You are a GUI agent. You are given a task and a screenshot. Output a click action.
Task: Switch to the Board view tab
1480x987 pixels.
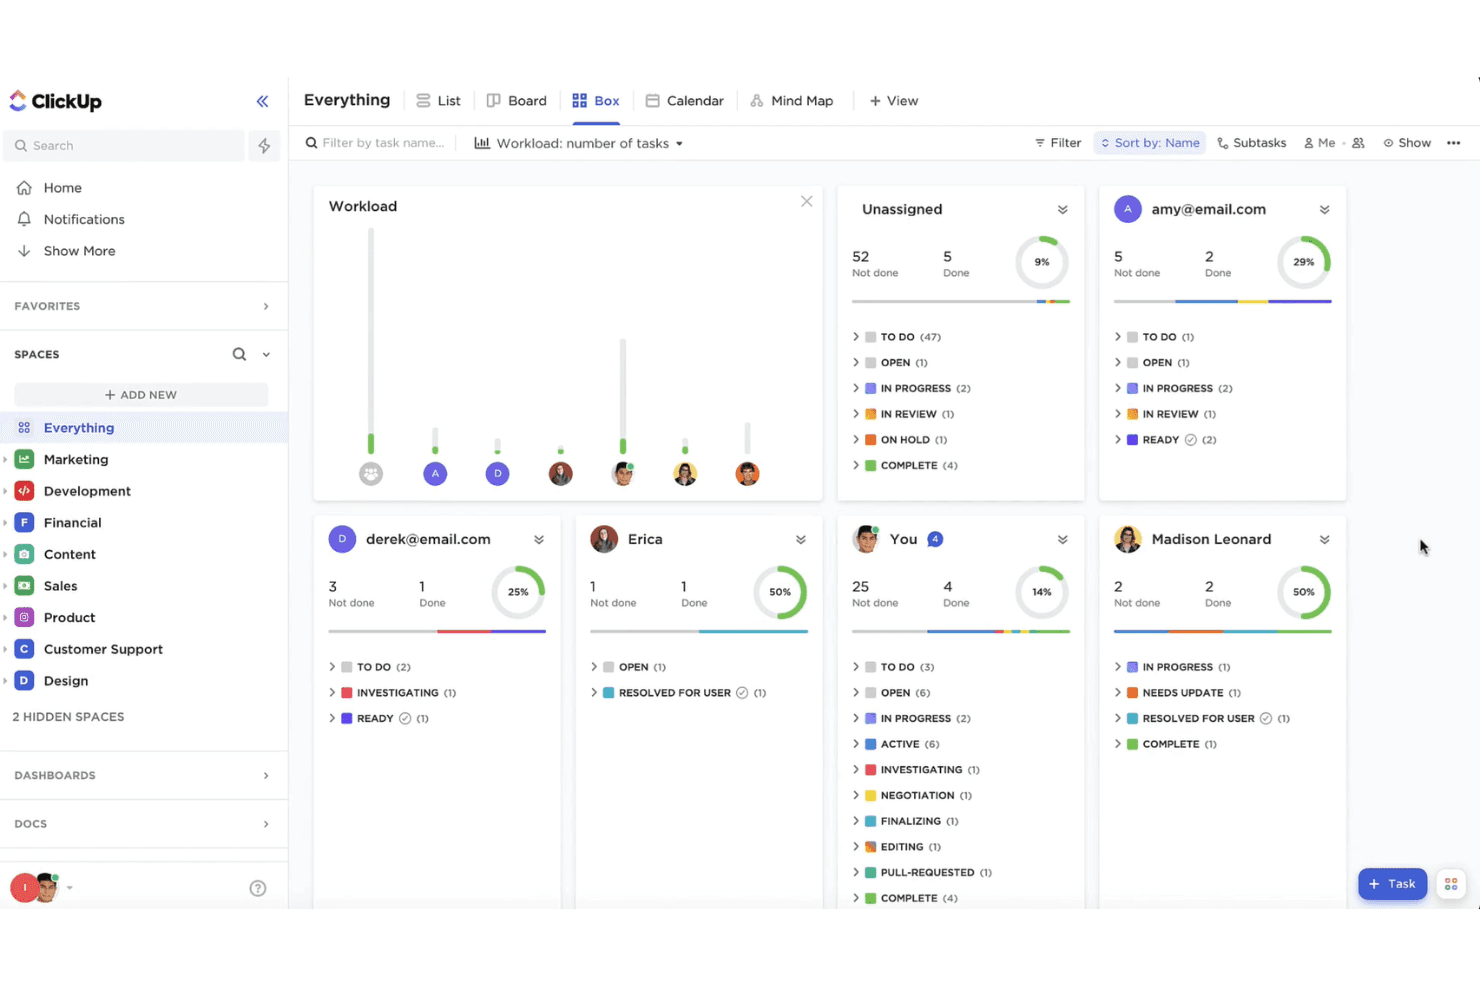coord(517,101)
